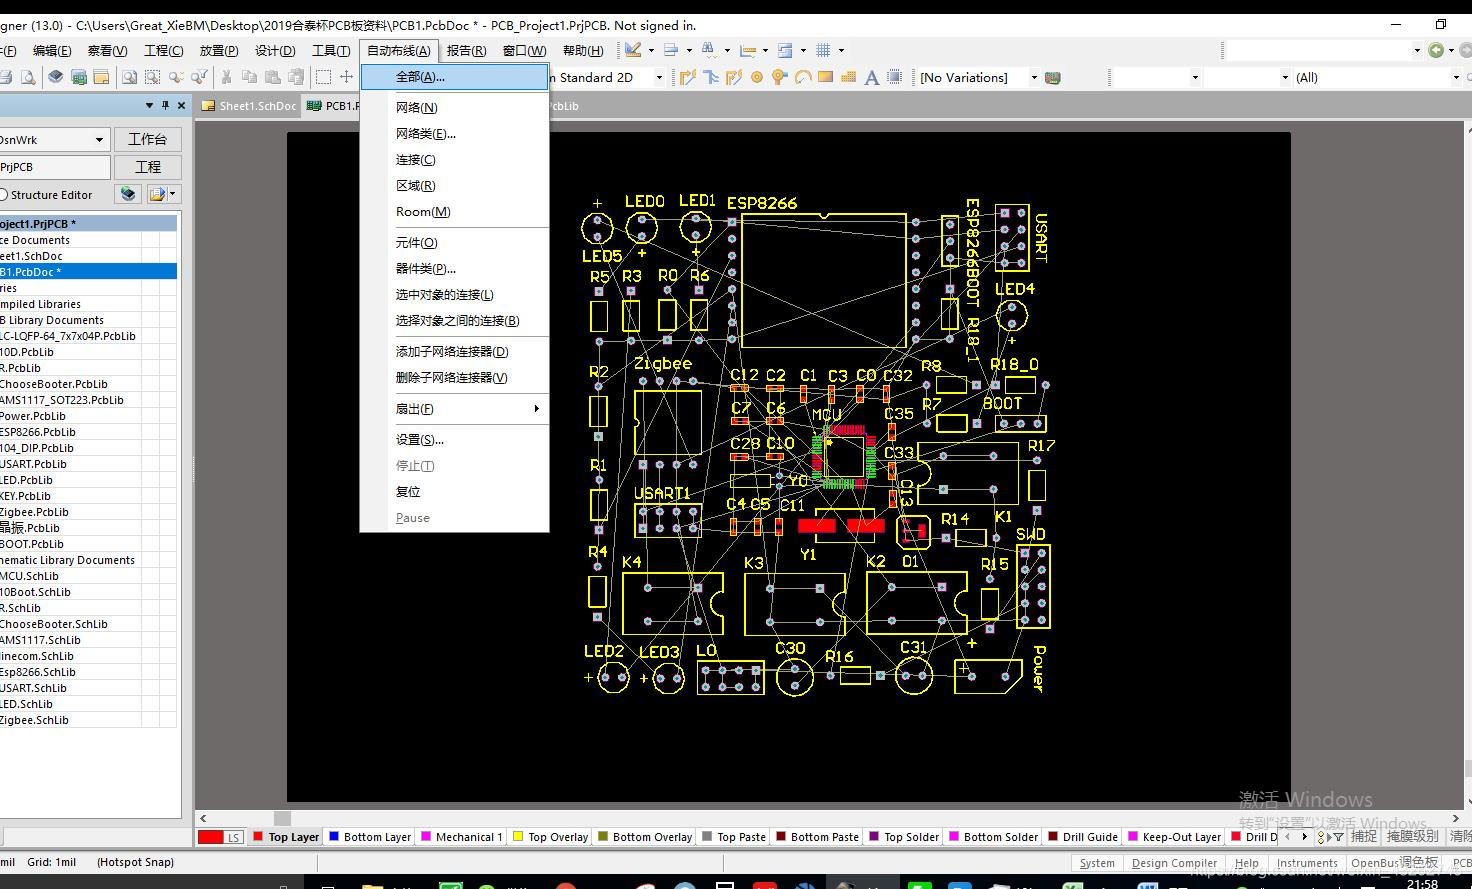
Task: Click the green back navigation icon
Action: point(1437,50)
